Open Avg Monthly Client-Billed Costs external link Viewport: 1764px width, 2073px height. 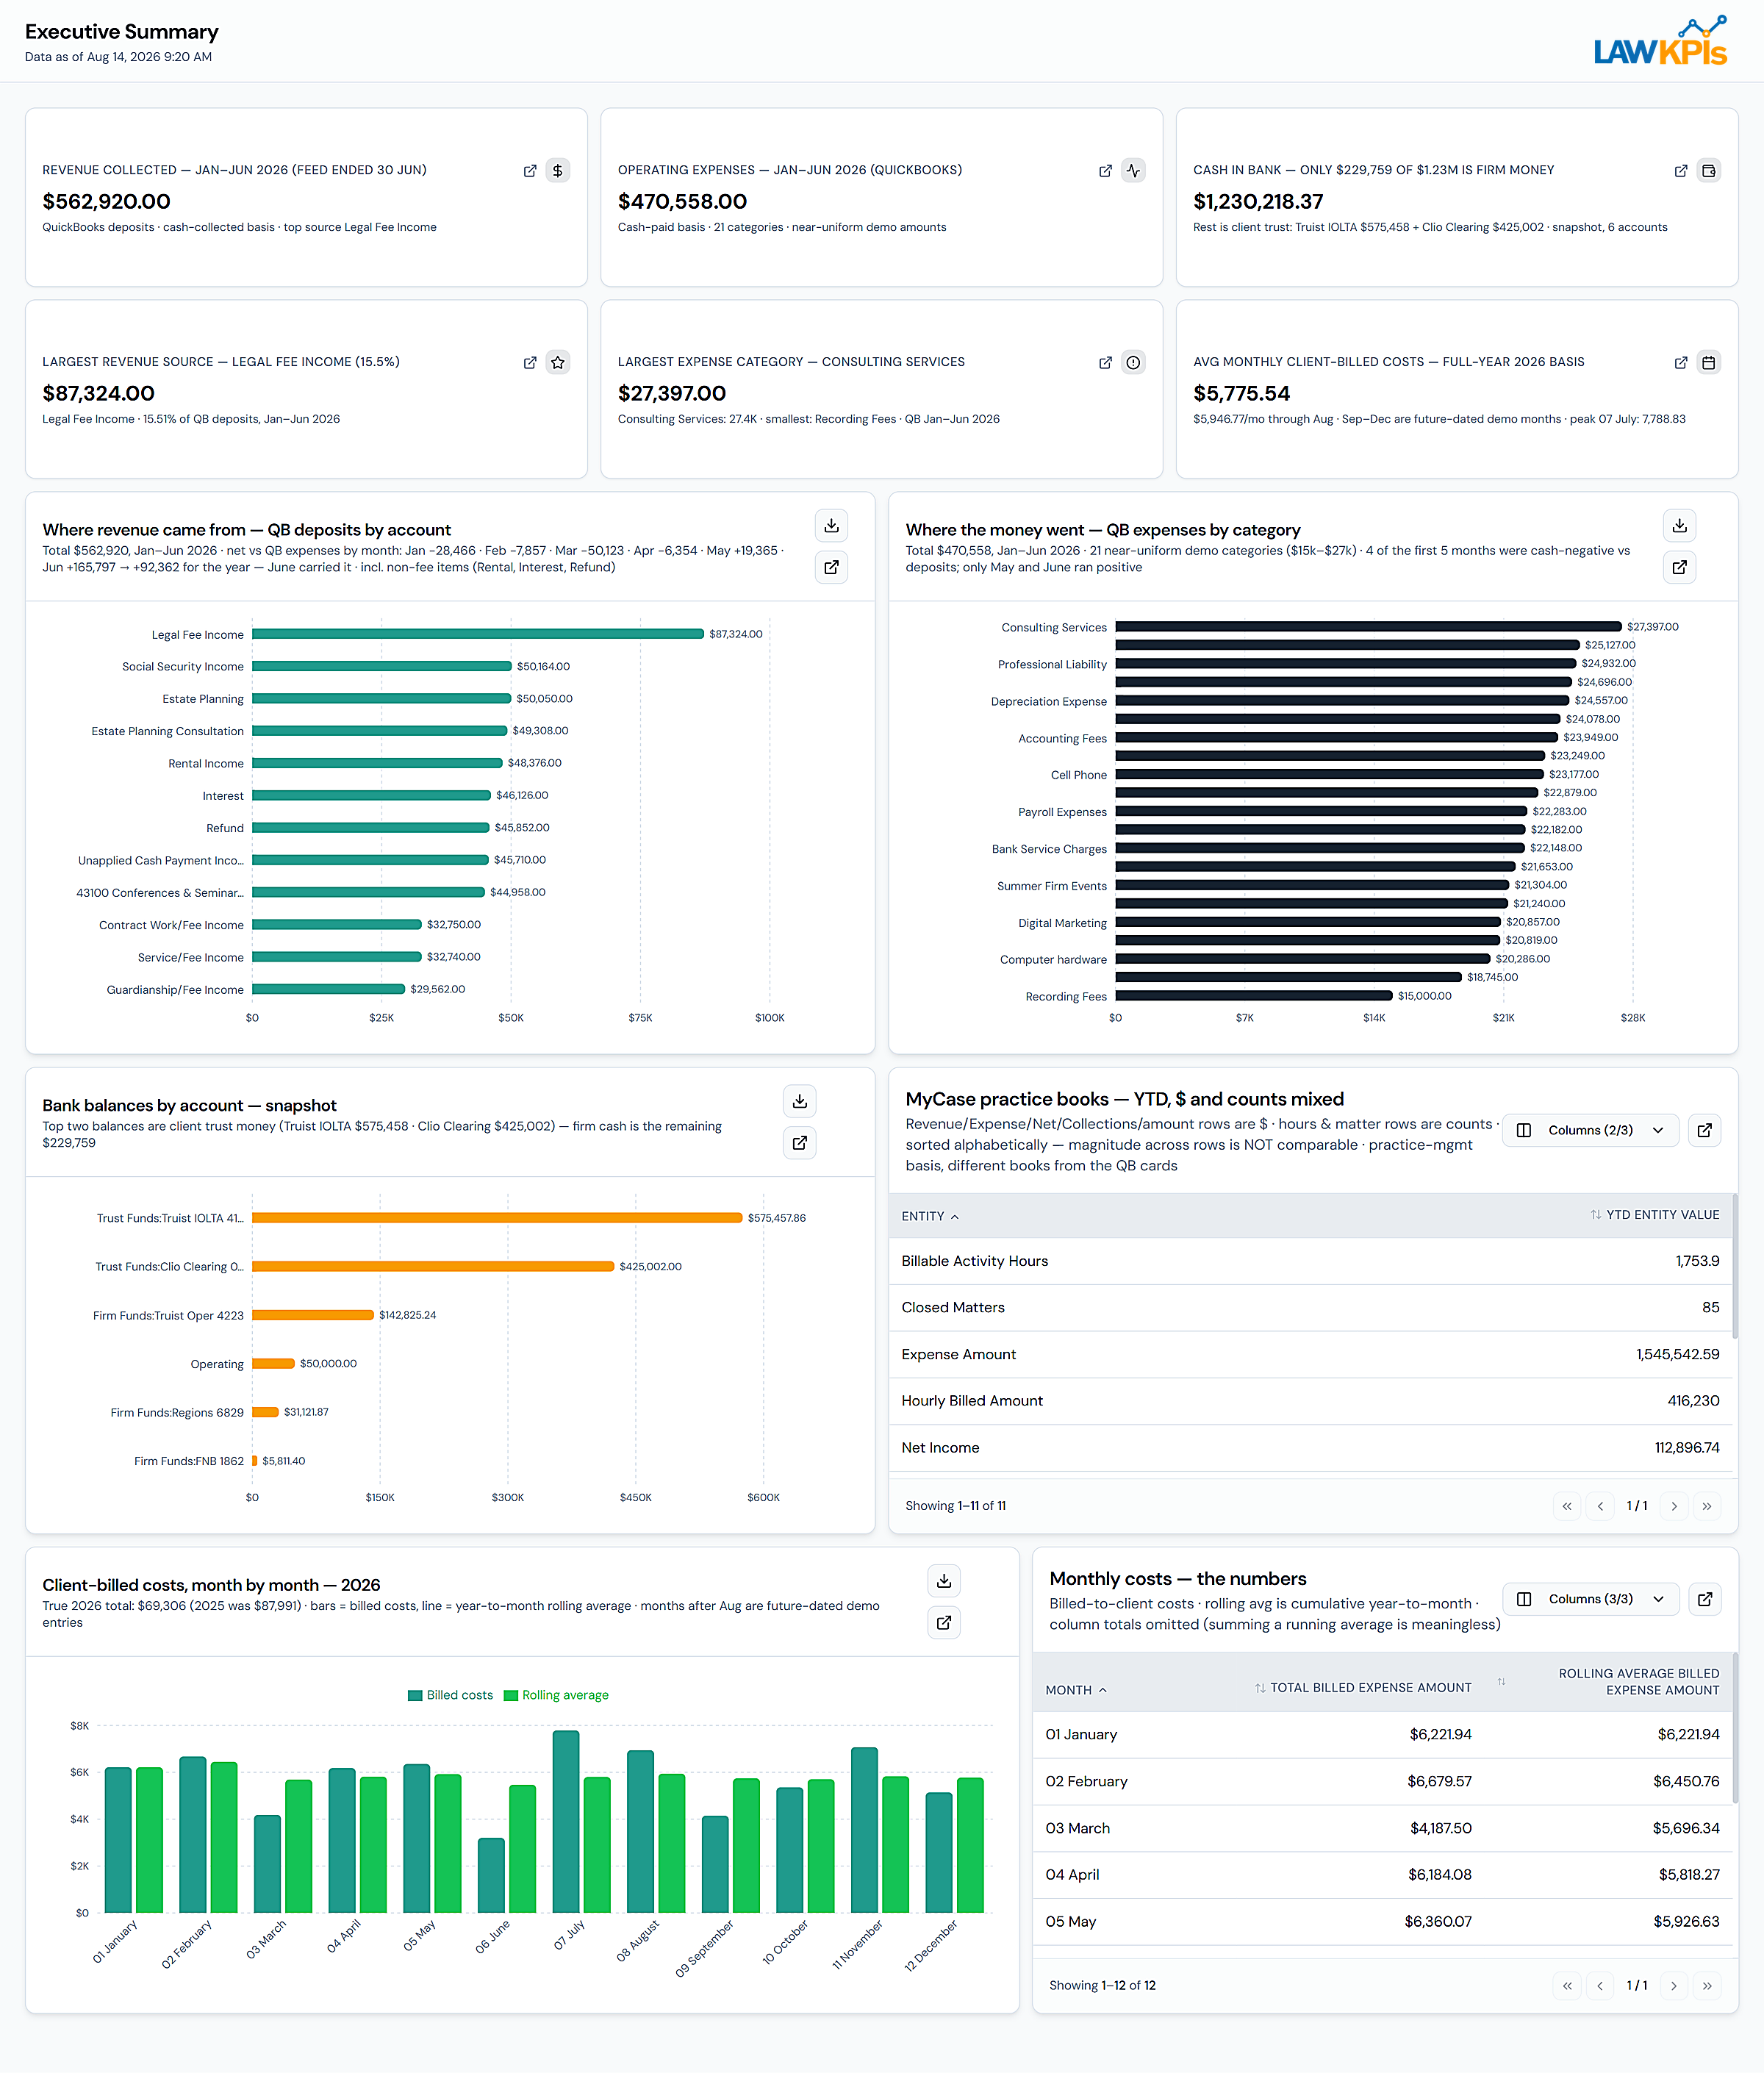click(x=1681, y=363)
